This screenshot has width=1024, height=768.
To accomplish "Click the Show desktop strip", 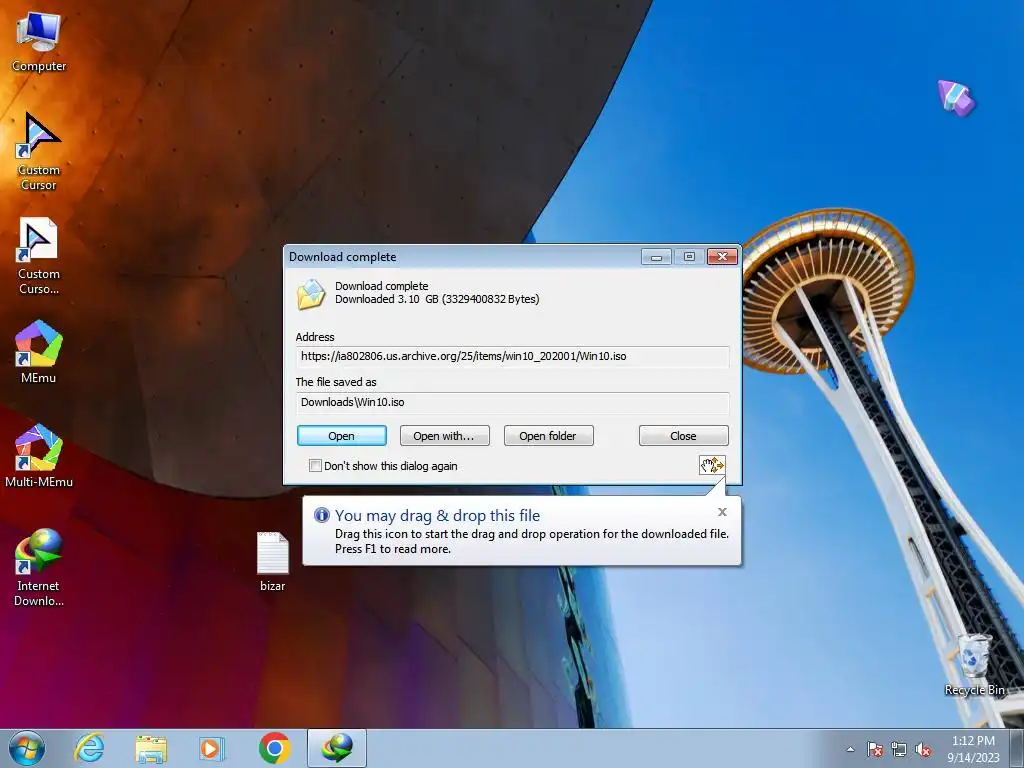I will (1019, 748).
